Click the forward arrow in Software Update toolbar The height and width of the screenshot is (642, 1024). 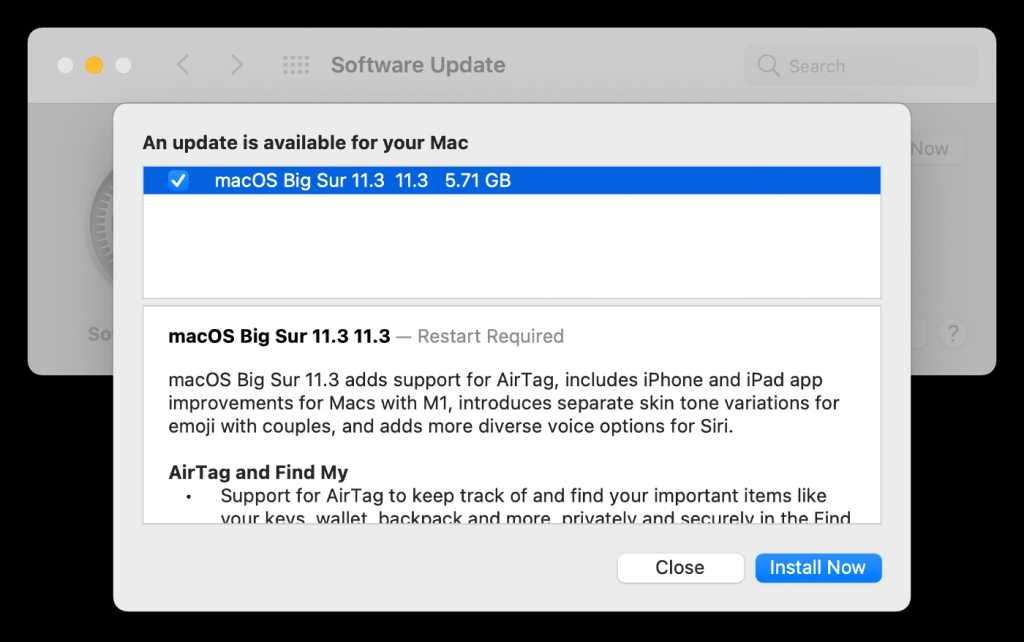237,65
